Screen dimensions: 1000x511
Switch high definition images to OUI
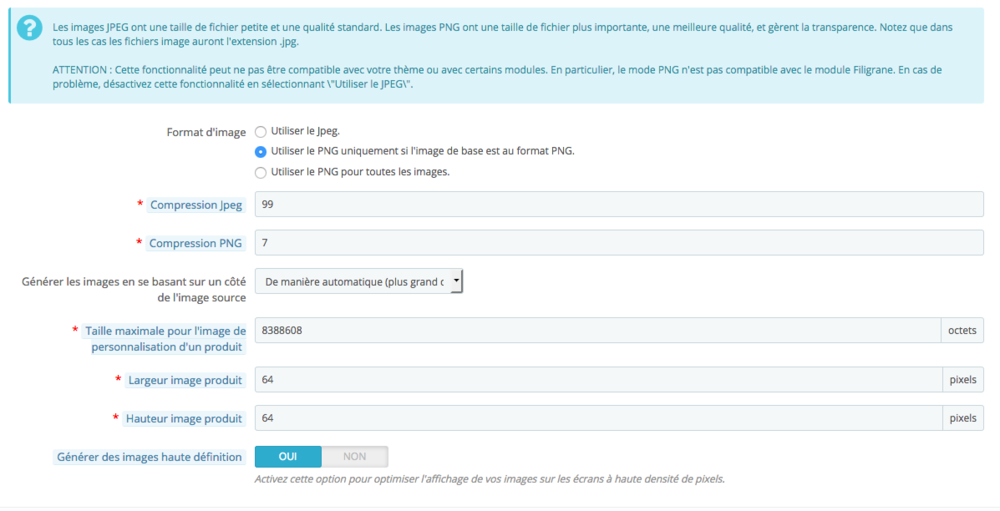pyautogui.click(x=288, y=457)
